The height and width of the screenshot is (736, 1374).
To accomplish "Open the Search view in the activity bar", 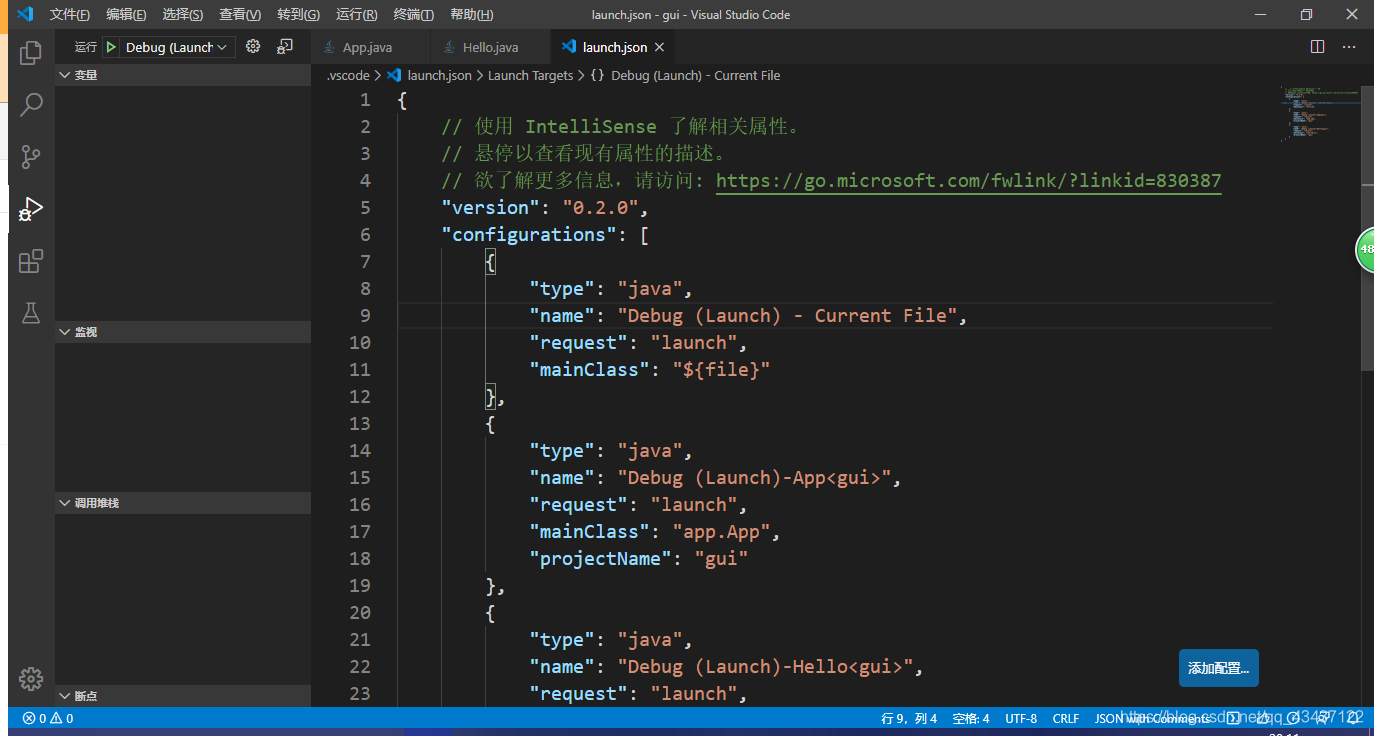I will 30,104.
